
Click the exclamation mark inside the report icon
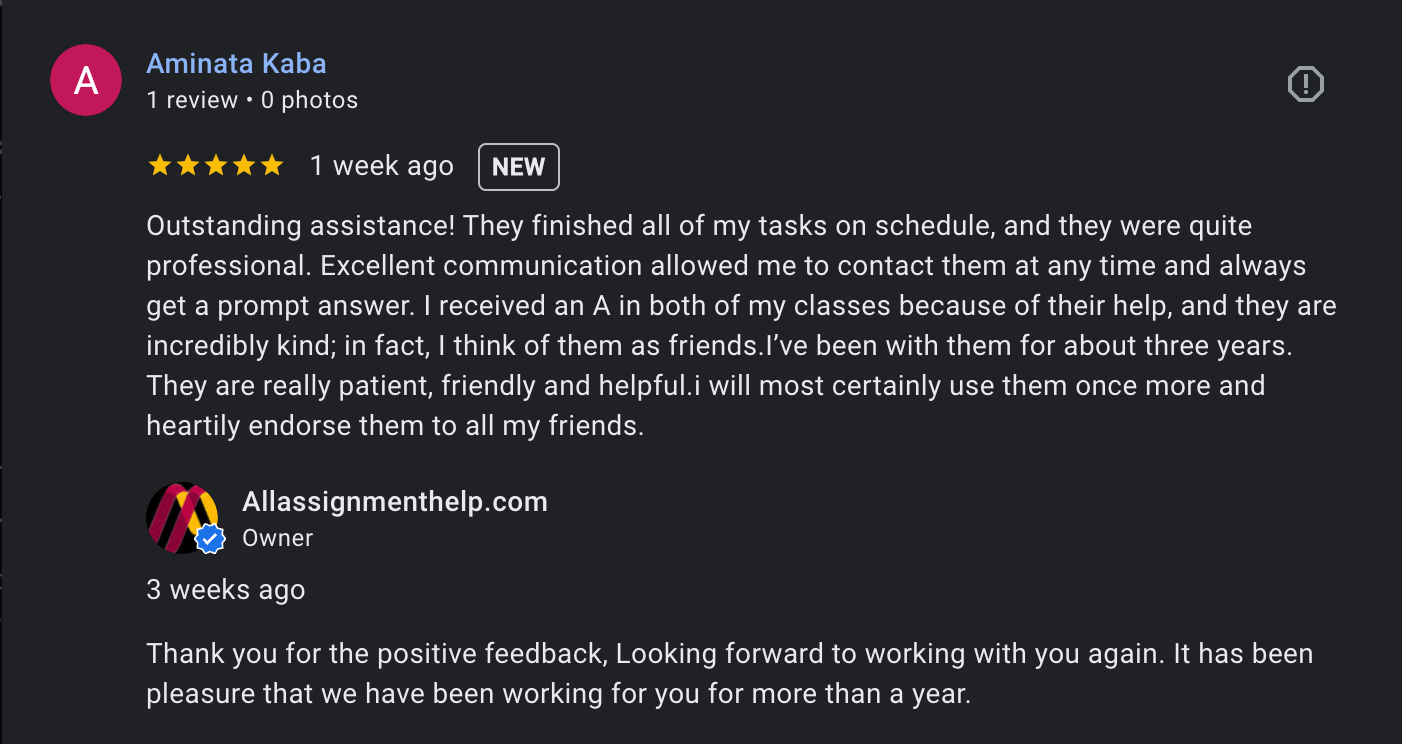1306,84
